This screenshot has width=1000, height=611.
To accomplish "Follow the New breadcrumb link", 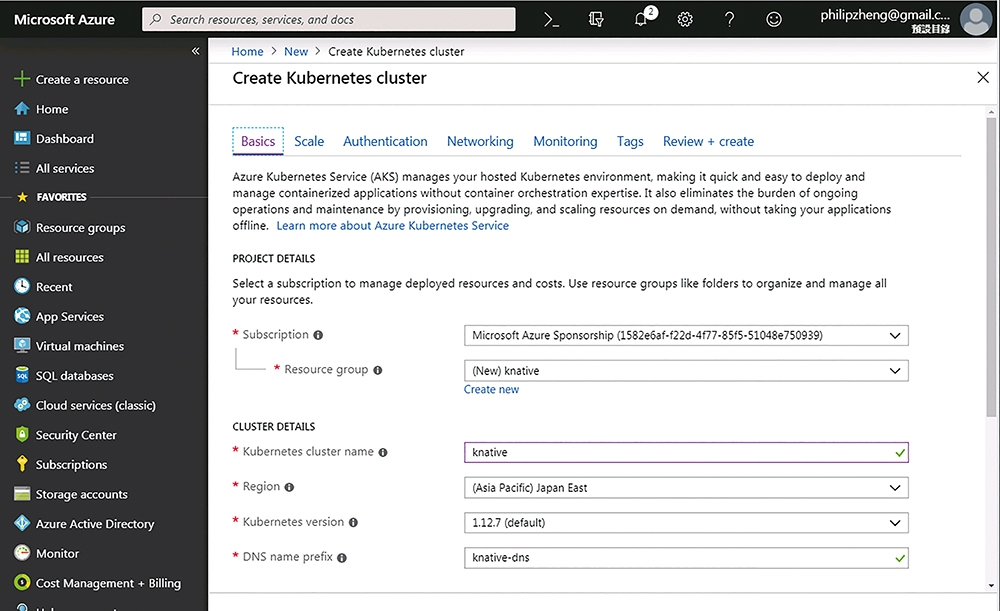I will pos(296,51).
